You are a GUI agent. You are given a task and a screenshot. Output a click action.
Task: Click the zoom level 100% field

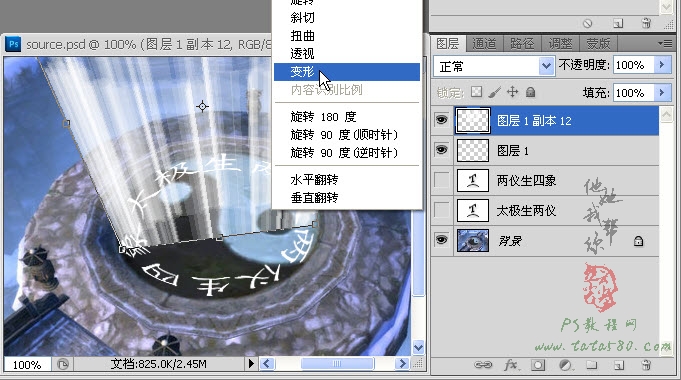pyautogui.click(x=27, y=364)
